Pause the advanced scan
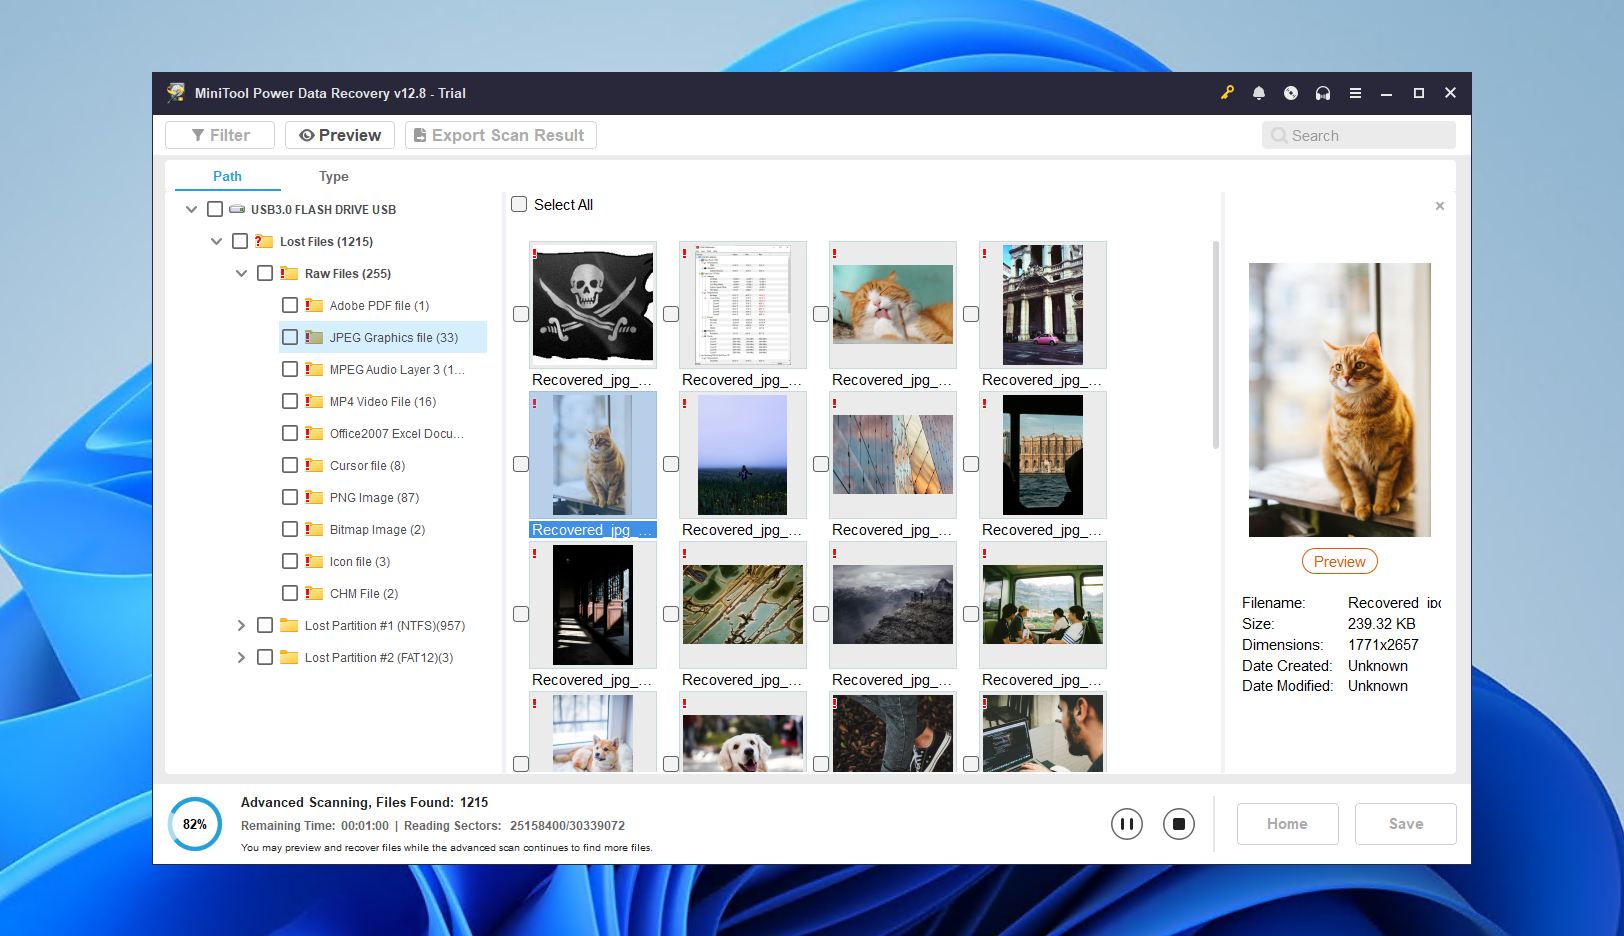This screenshot has width=1624, height=936. point(1127,823)
